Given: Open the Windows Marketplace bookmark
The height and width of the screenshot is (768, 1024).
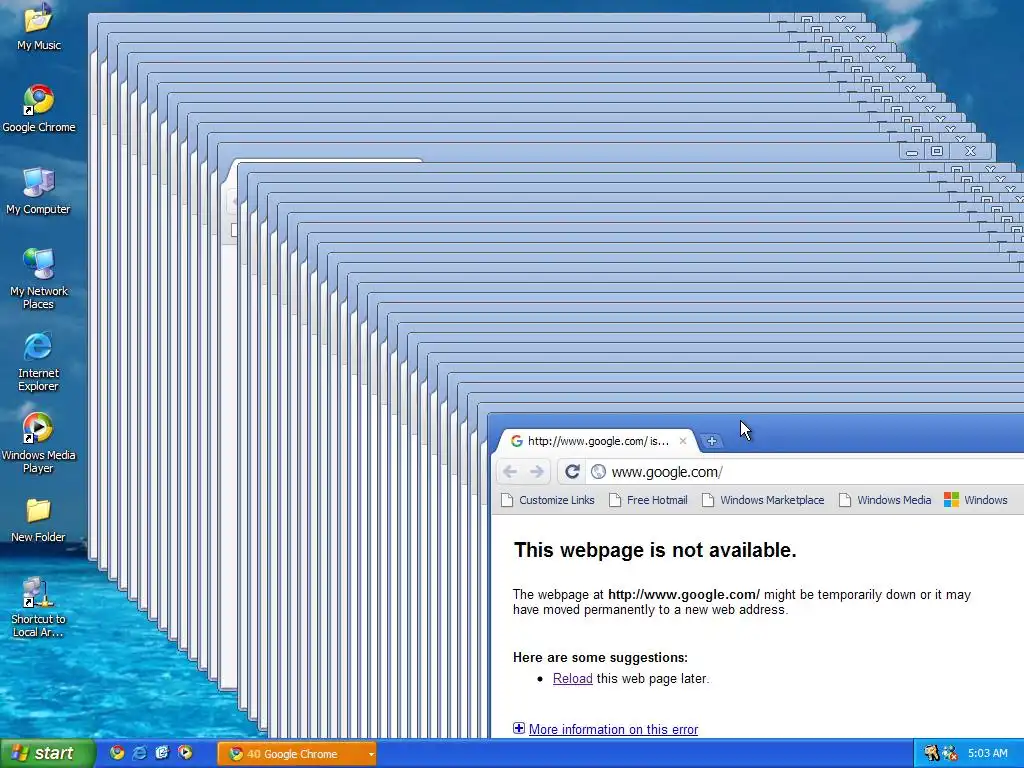Looking at the screenshot, I should pyautogui.click(x=763, y=500).
